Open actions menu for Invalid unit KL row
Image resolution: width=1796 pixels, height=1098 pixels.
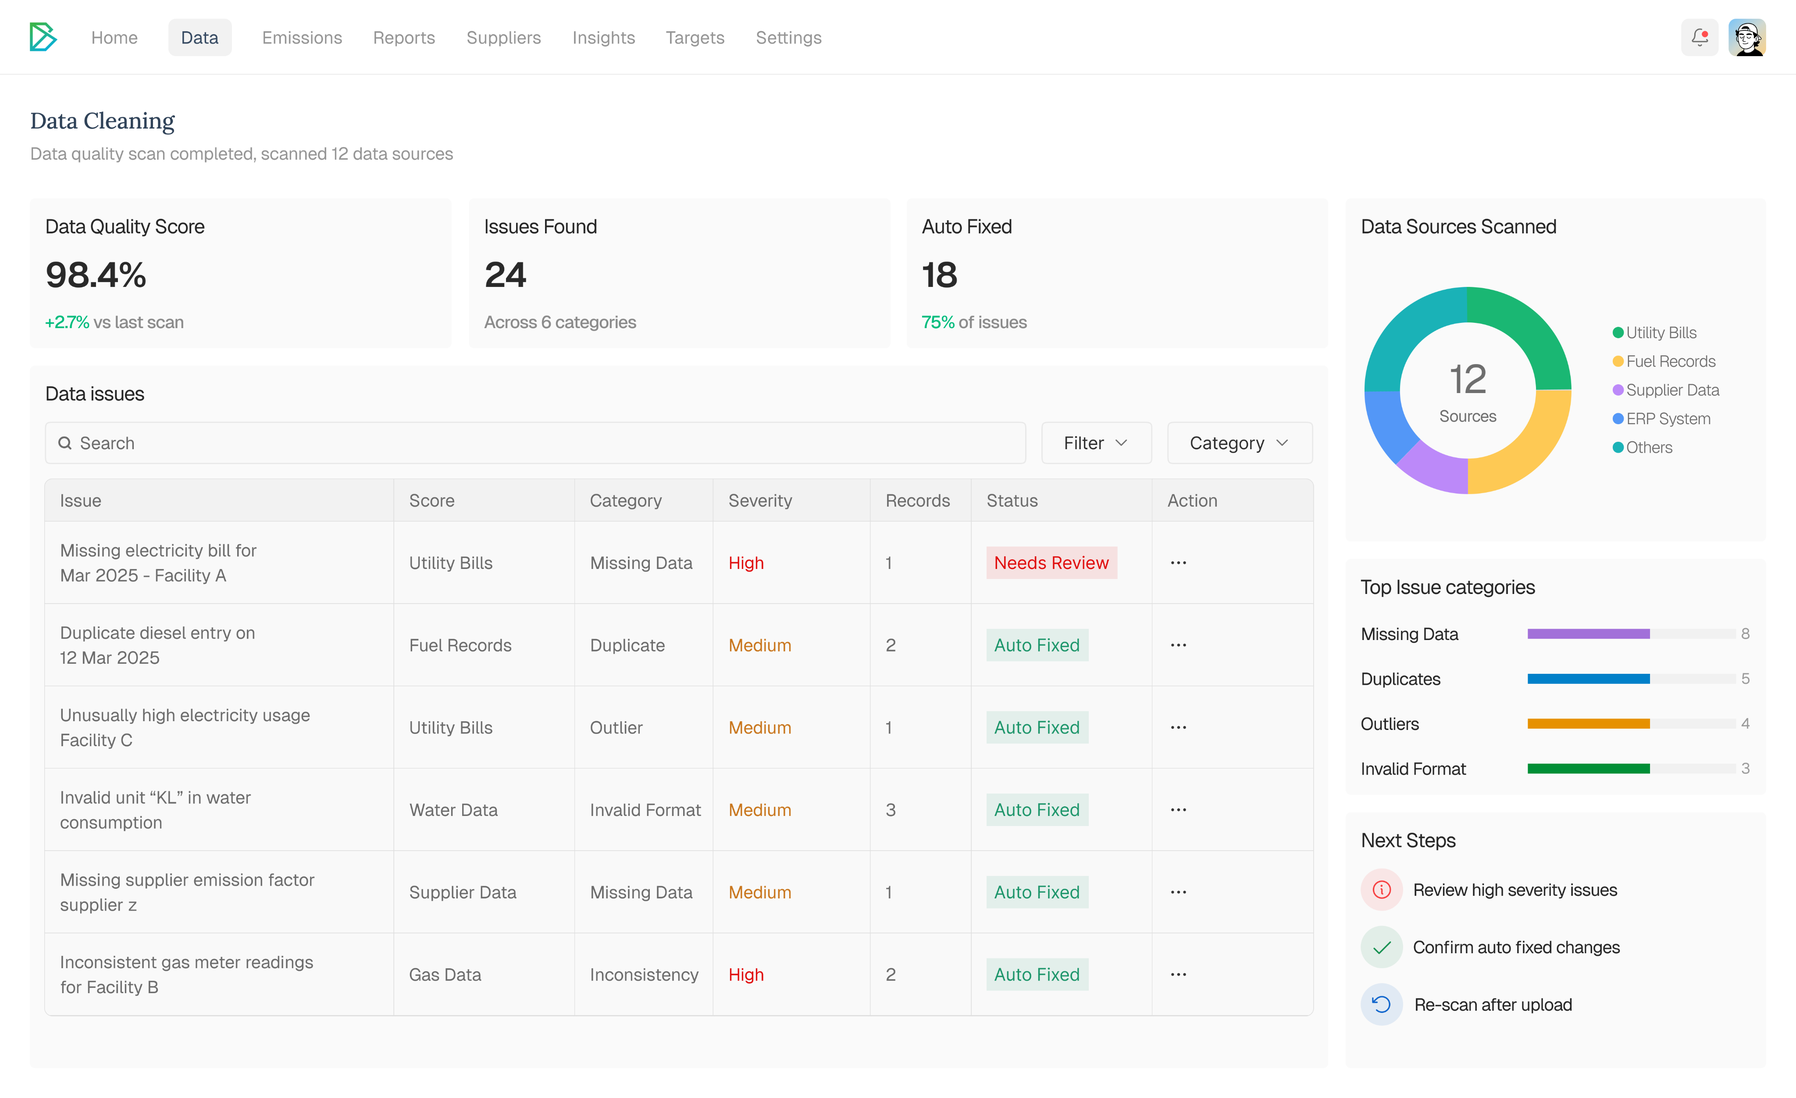[1178, 810]
